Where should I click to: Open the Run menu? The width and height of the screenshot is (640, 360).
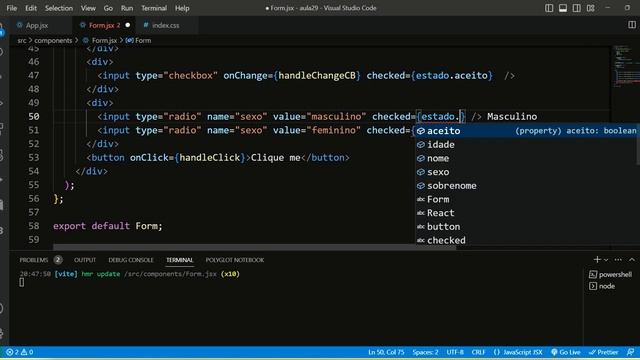click(127, 8)
